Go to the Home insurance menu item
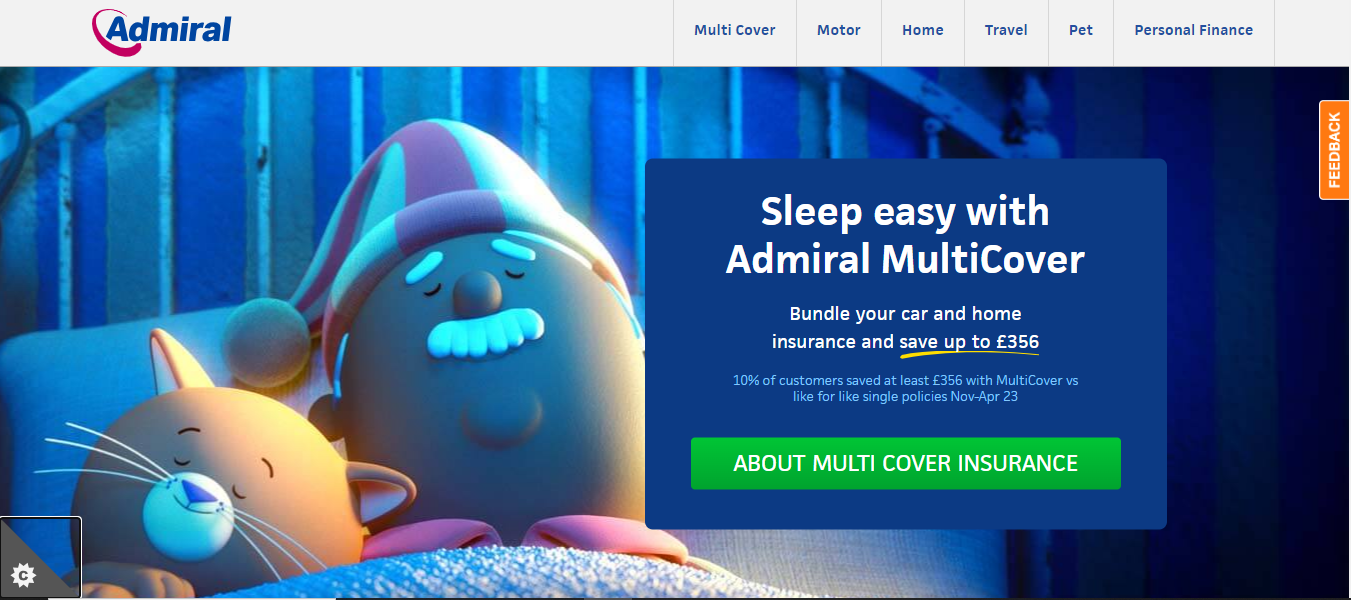Screen dimensions: 1351x600 point(923,30)
